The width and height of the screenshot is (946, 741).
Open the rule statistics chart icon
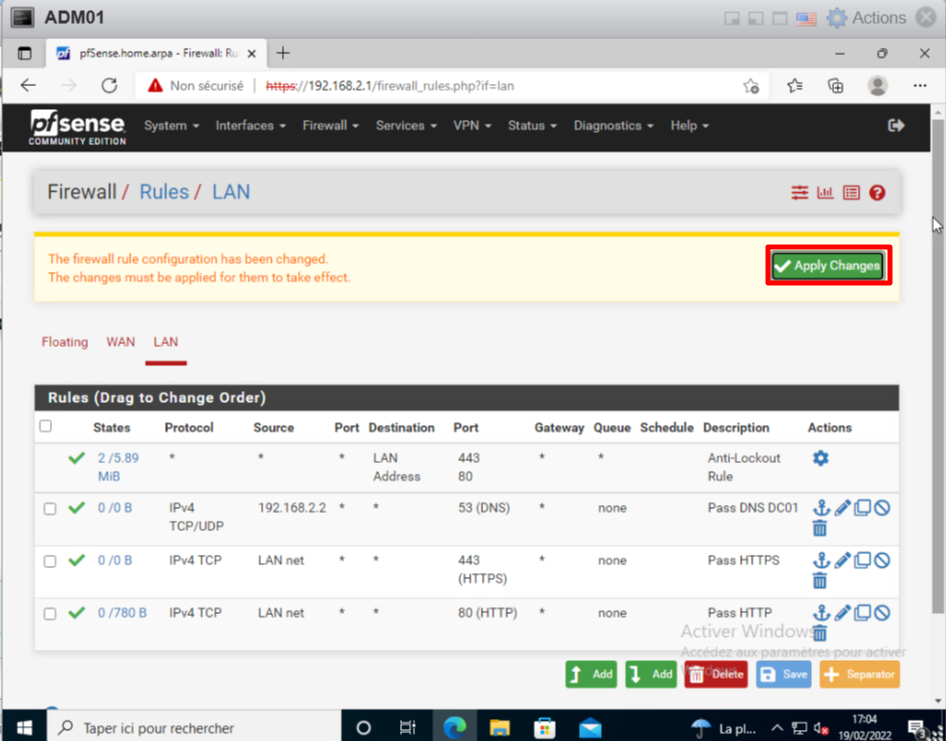tap(825, 193)
